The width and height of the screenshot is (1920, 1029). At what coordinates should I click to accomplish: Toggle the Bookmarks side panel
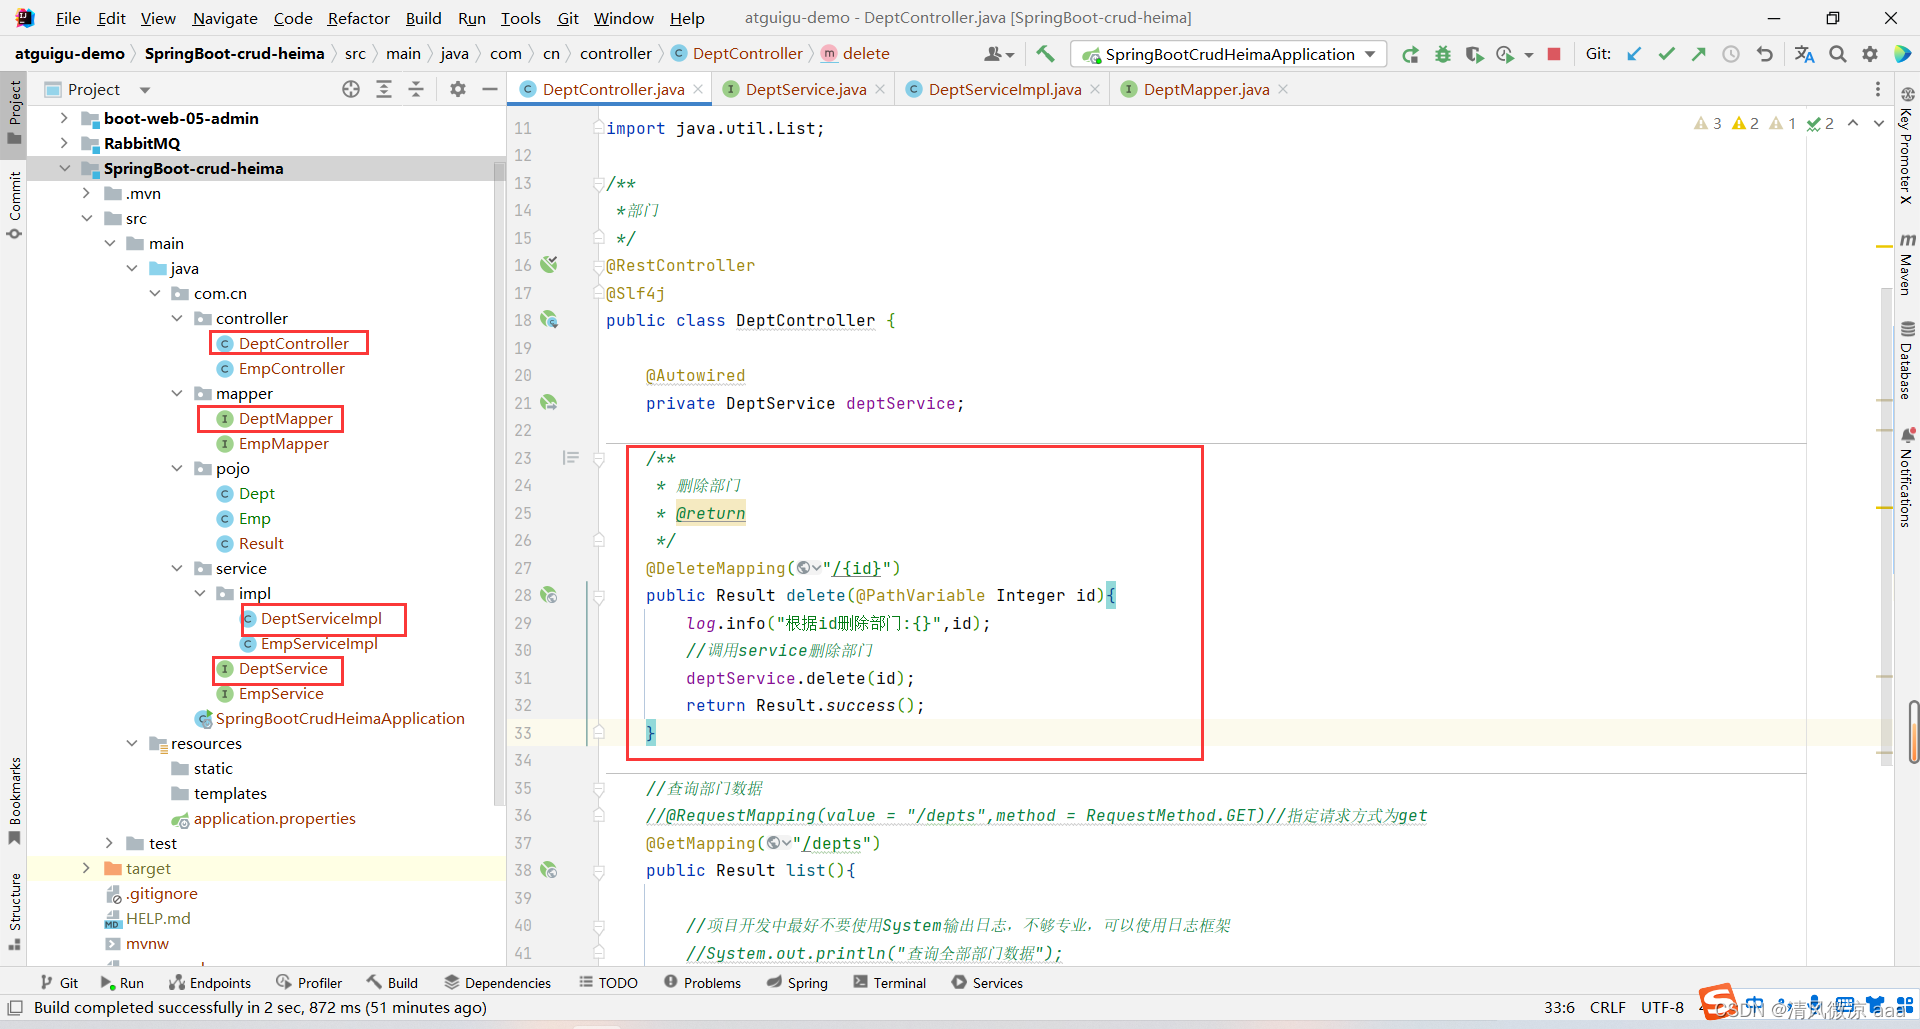coord(14,800)
